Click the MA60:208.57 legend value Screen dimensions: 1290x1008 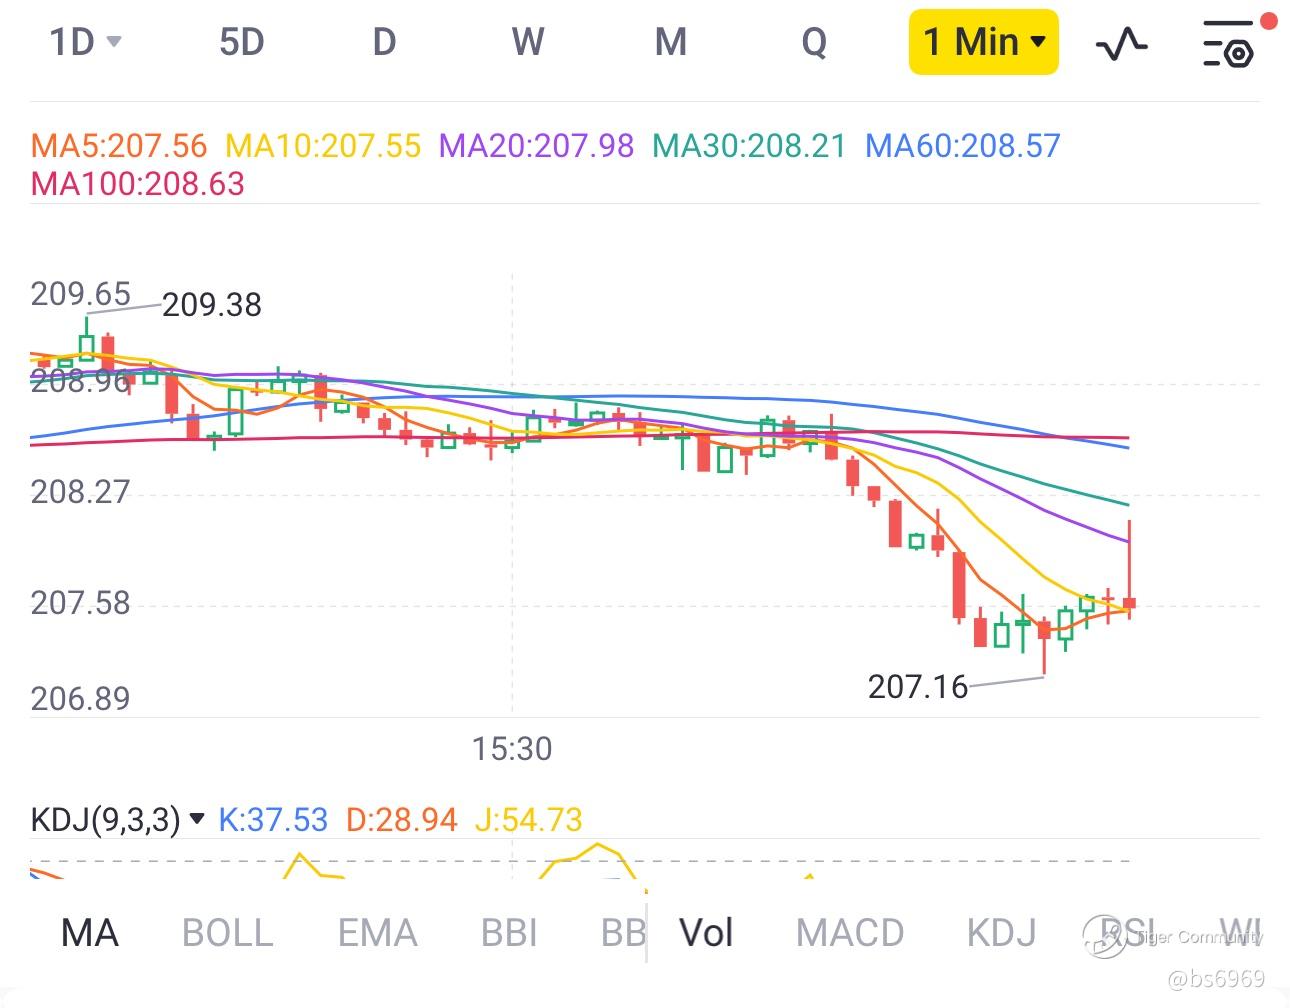962,146
